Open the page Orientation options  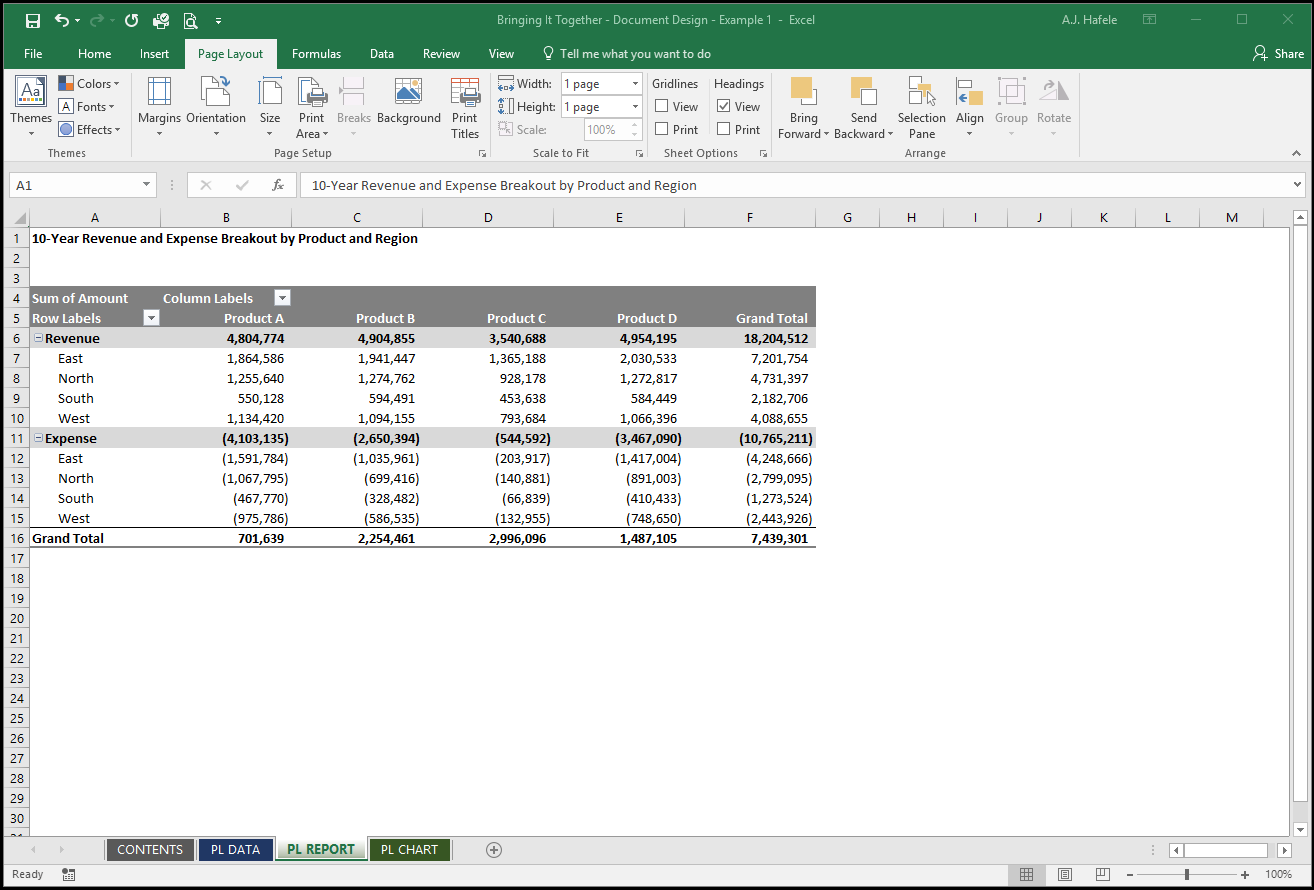coord(216,107)
